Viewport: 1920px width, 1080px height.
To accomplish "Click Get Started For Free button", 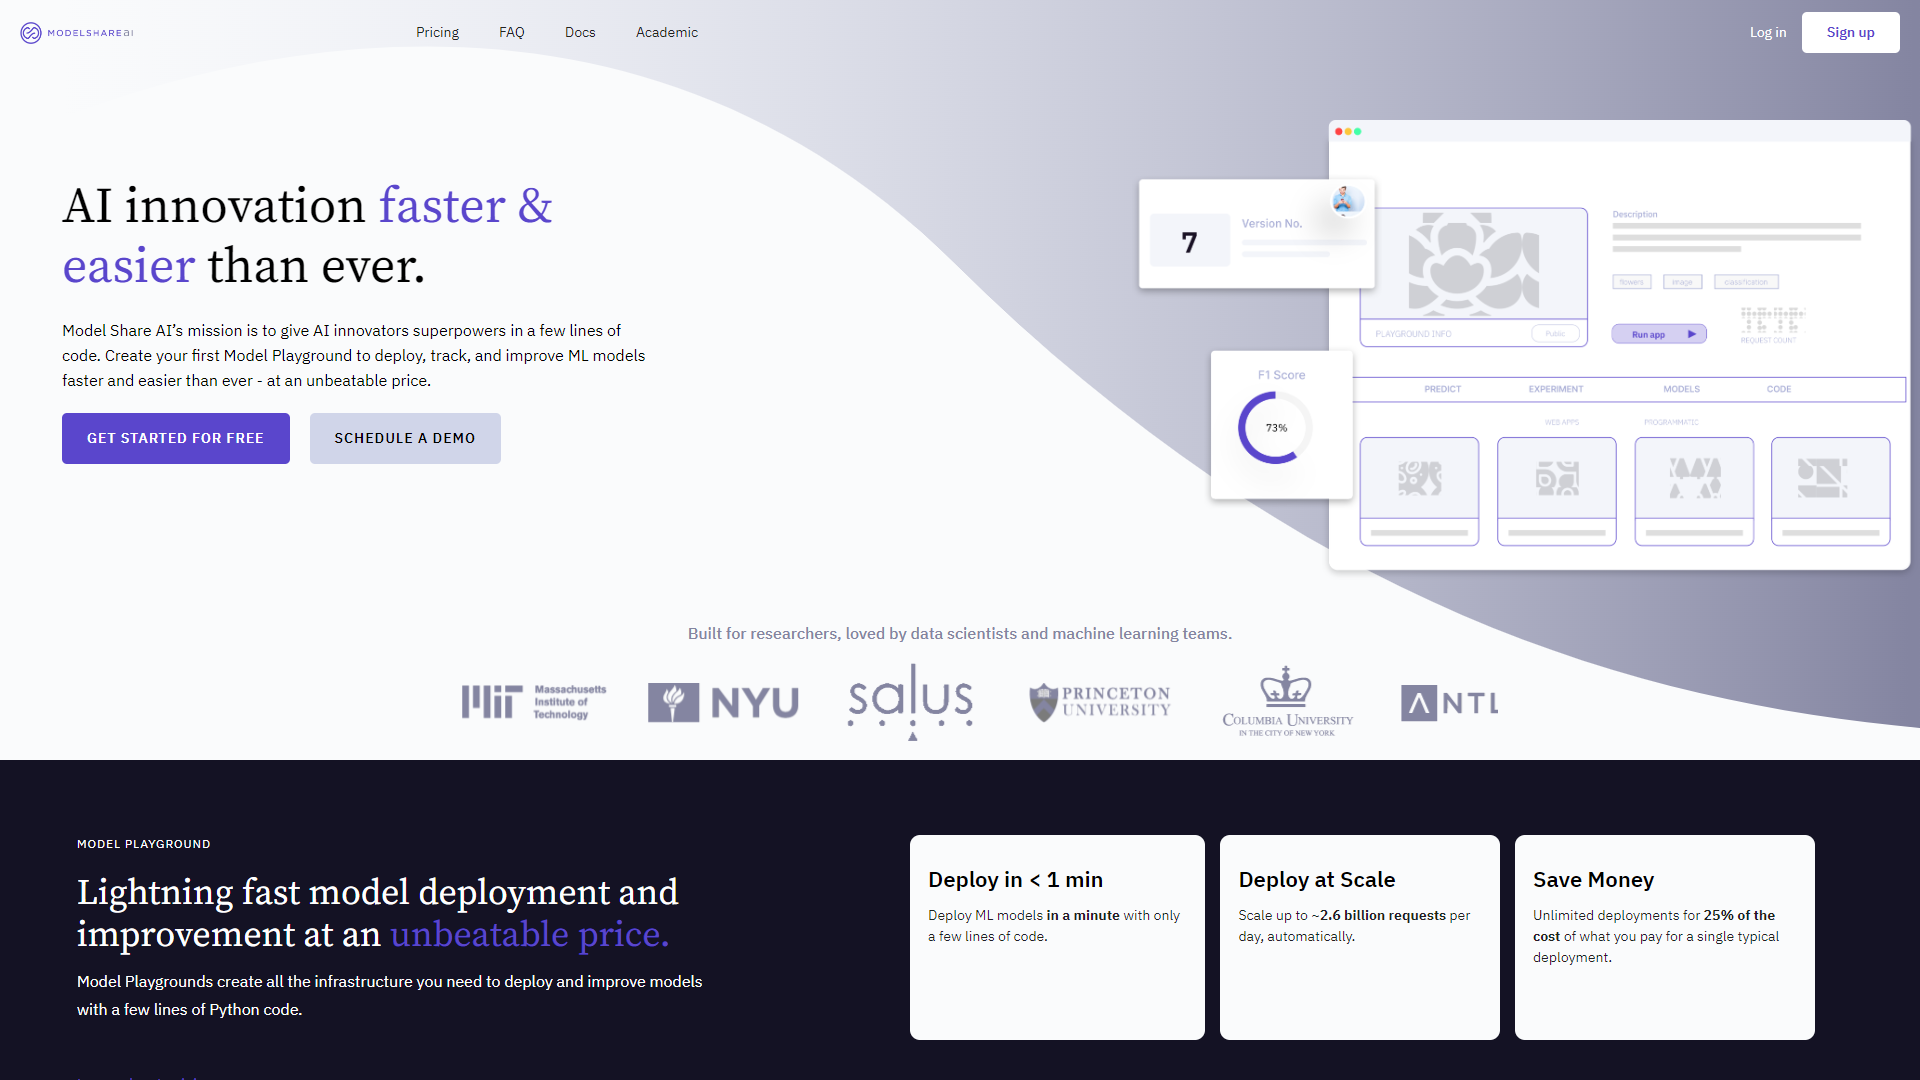I will (x=176, y=438).
